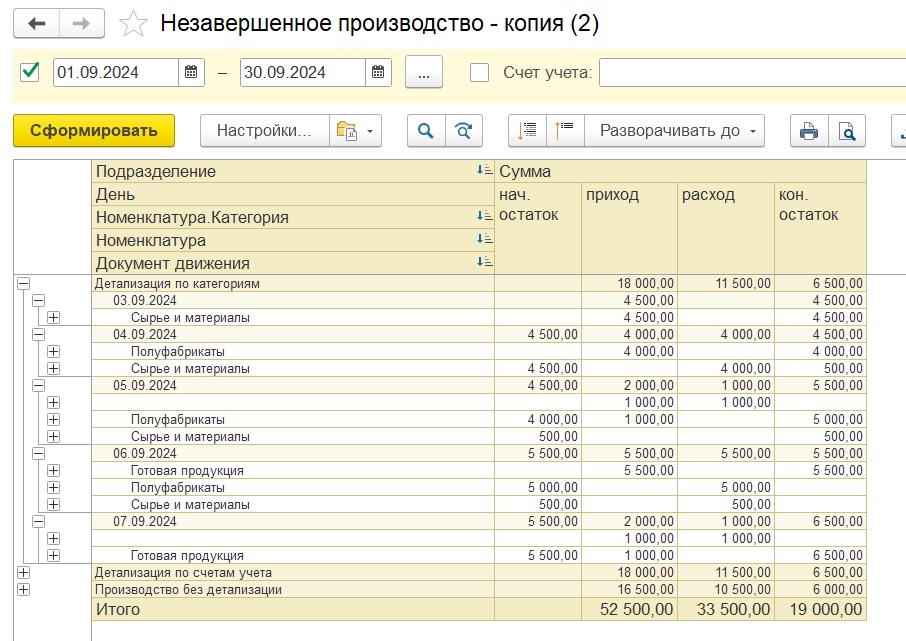The width and height of the screenshot is (906, 641).
Task: Collapse the 06.09.2024 day group
Action: click(38, 453)
